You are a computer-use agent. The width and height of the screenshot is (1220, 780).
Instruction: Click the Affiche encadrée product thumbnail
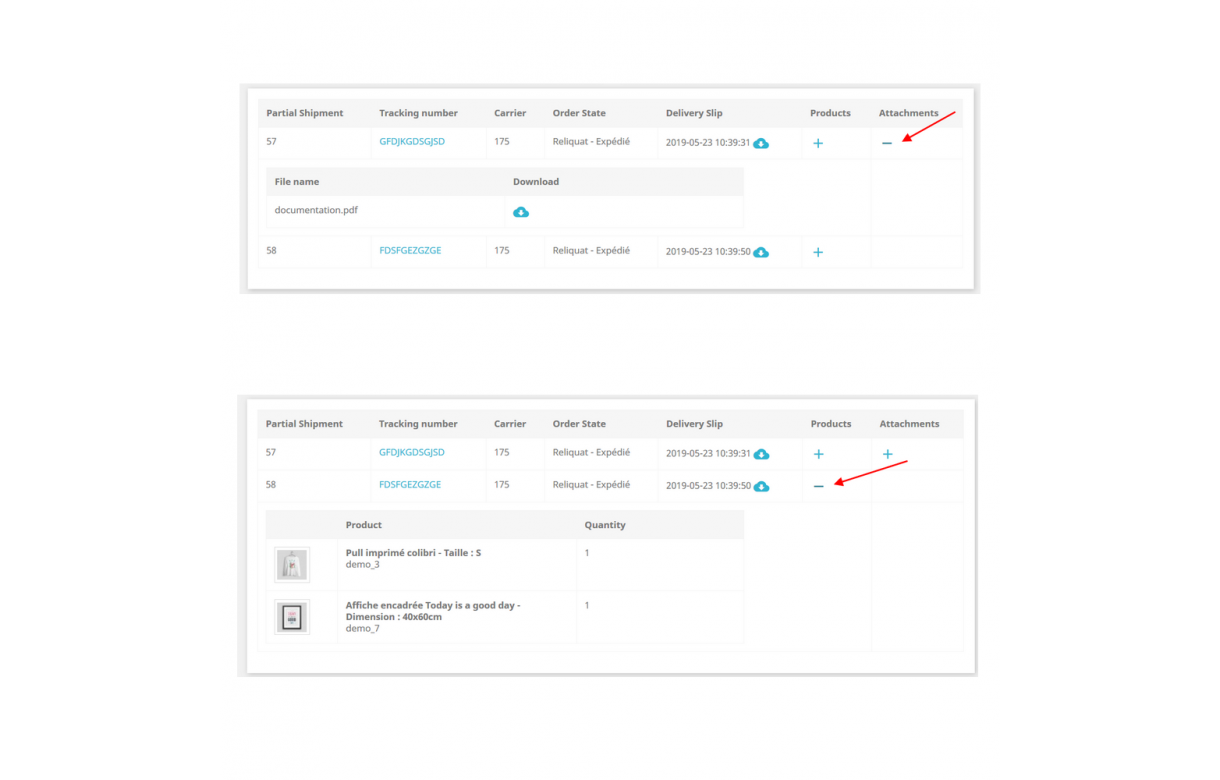[291, 617]
